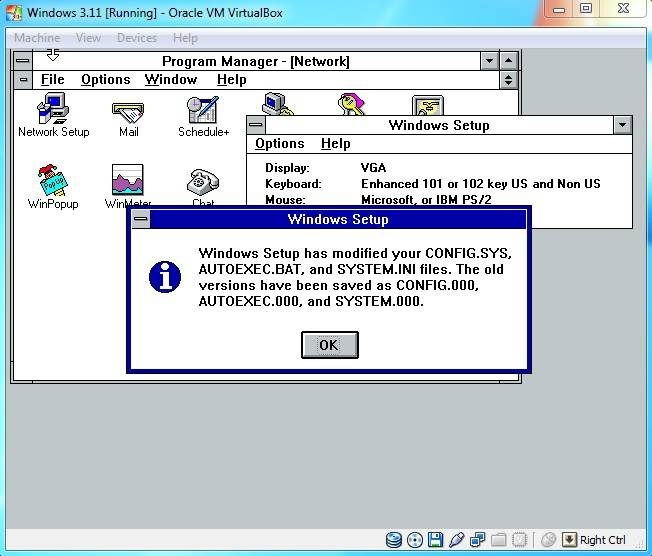
Task: Open the Schedule+ calendar icon
Action: [203, 109]
